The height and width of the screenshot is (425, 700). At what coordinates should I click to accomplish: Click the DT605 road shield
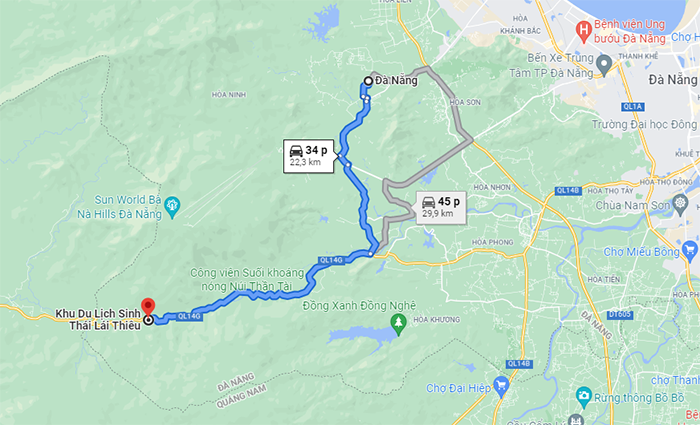pos(620,315)
